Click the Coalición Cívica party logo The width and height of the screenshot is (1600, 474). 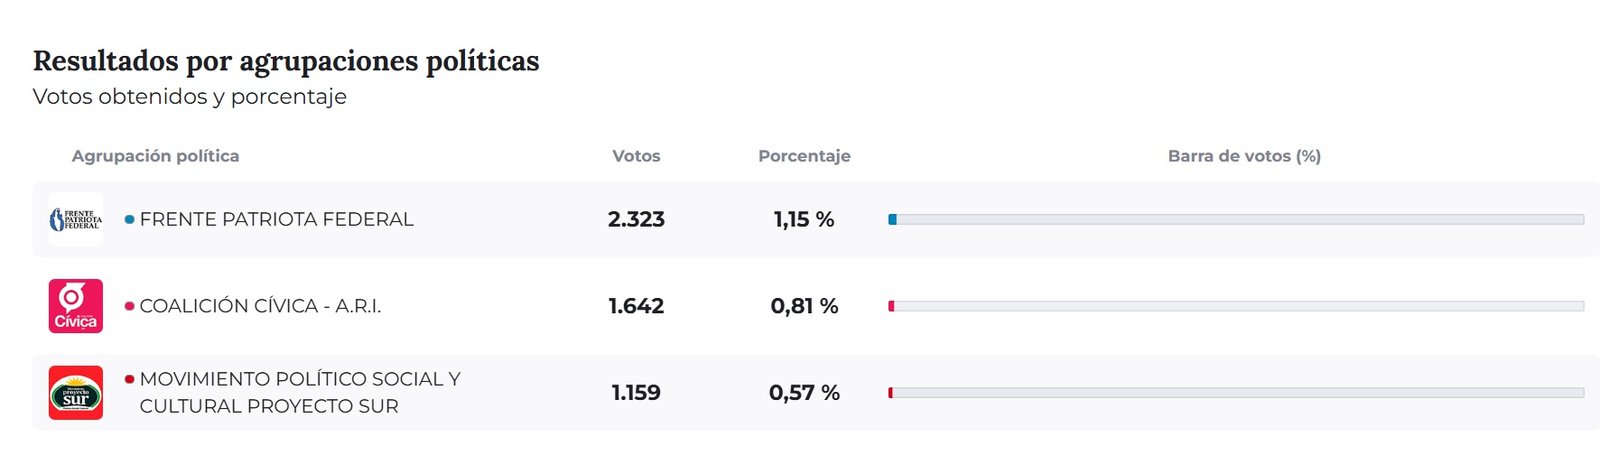pyautogui.click(x=76, y=306)
